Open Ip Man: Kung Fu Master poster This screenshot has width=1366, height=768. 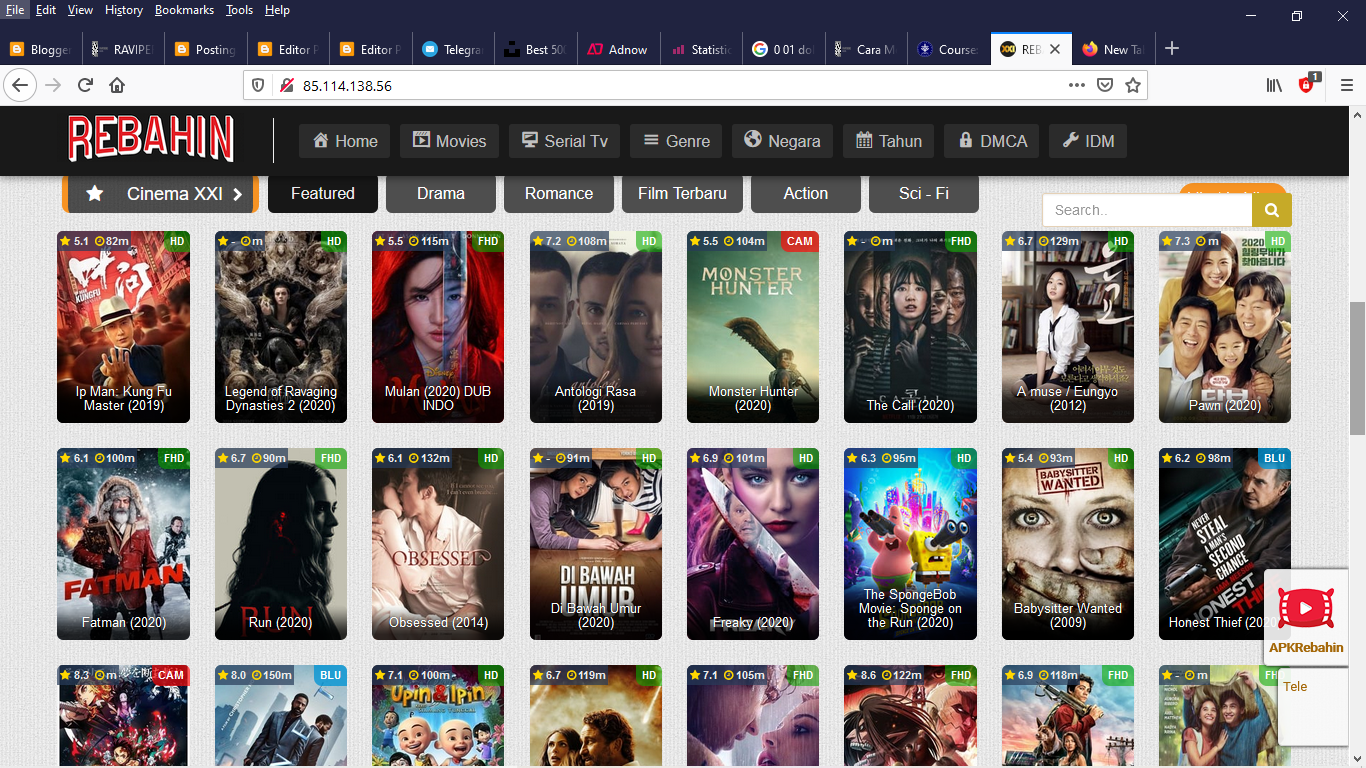click(x=123, y=327)
